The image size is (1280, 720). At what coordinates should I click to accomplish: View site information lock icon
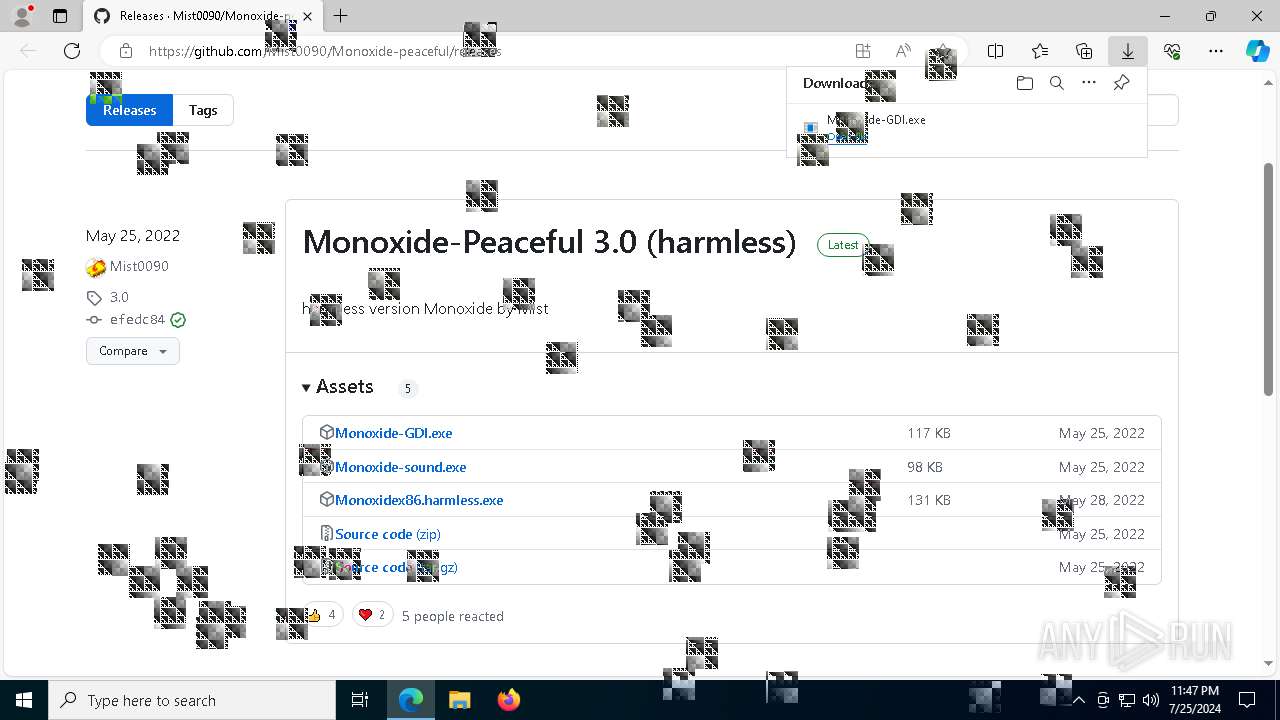tap(126, 51)
